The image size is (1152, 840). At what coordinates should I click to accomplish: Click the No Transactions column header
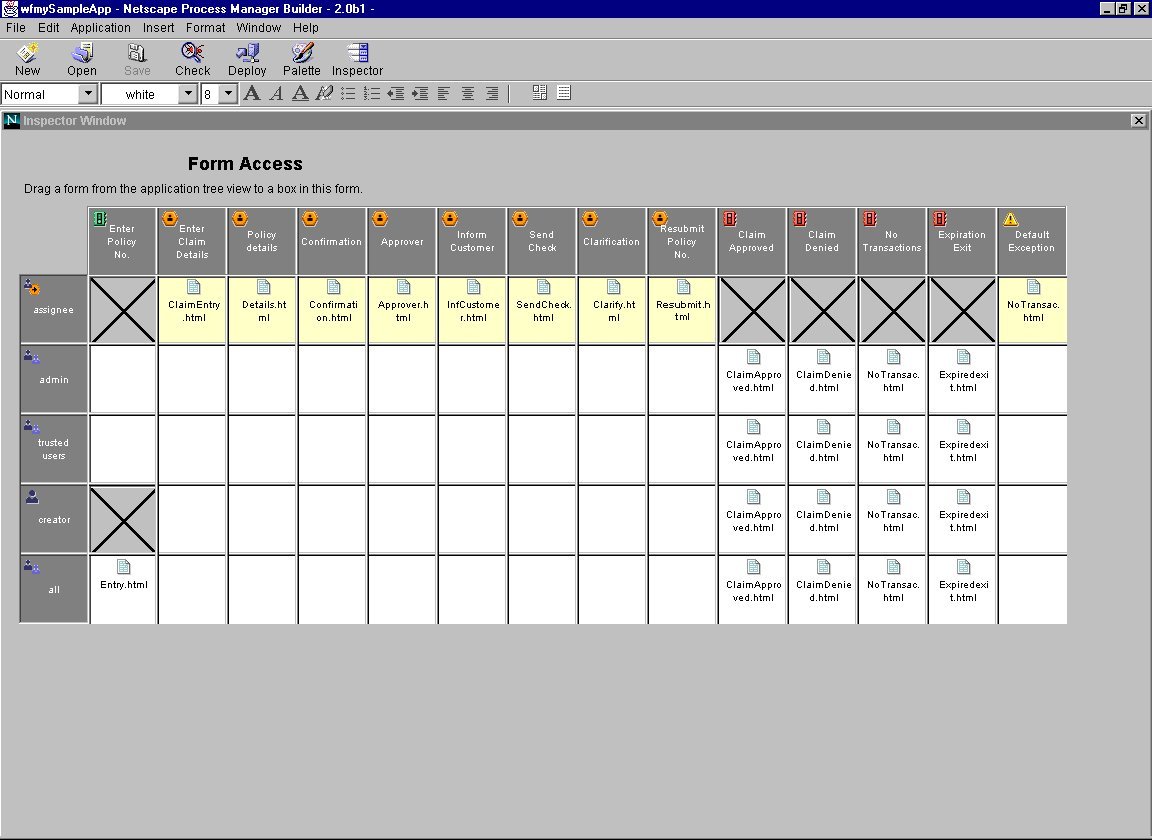coord(892,241)
